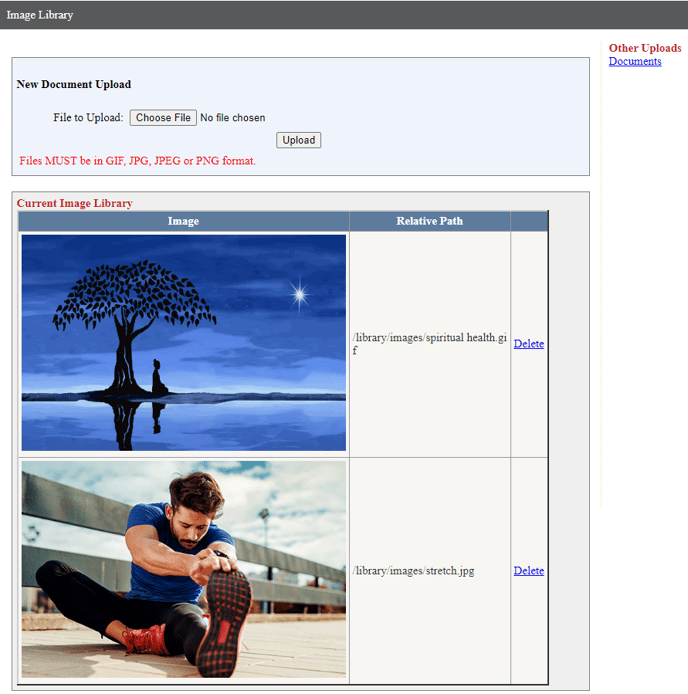The width and height of the screenshot is (688, 694).
Task: Open the Documents link under Other Uploads
Action: [635, 62]
